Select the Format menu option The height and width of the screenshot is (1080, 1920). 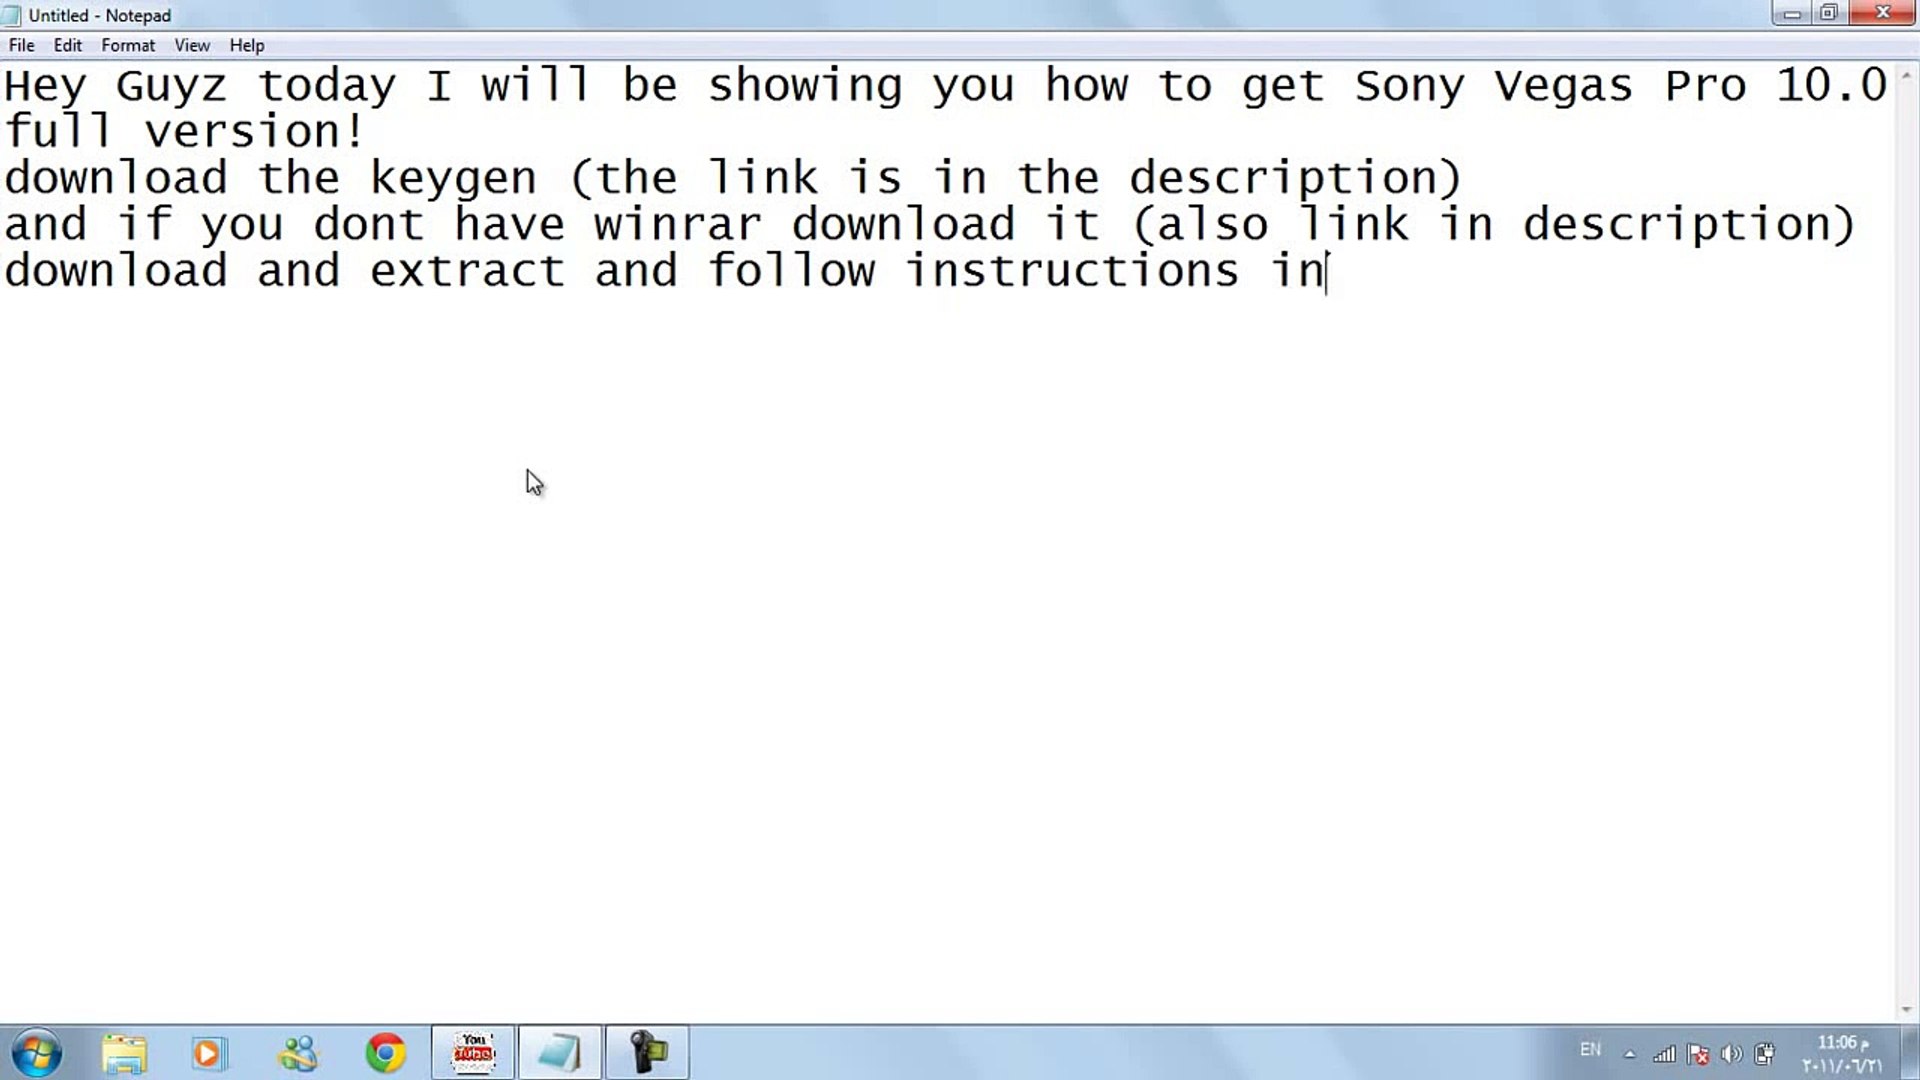(x=128, y=45)
